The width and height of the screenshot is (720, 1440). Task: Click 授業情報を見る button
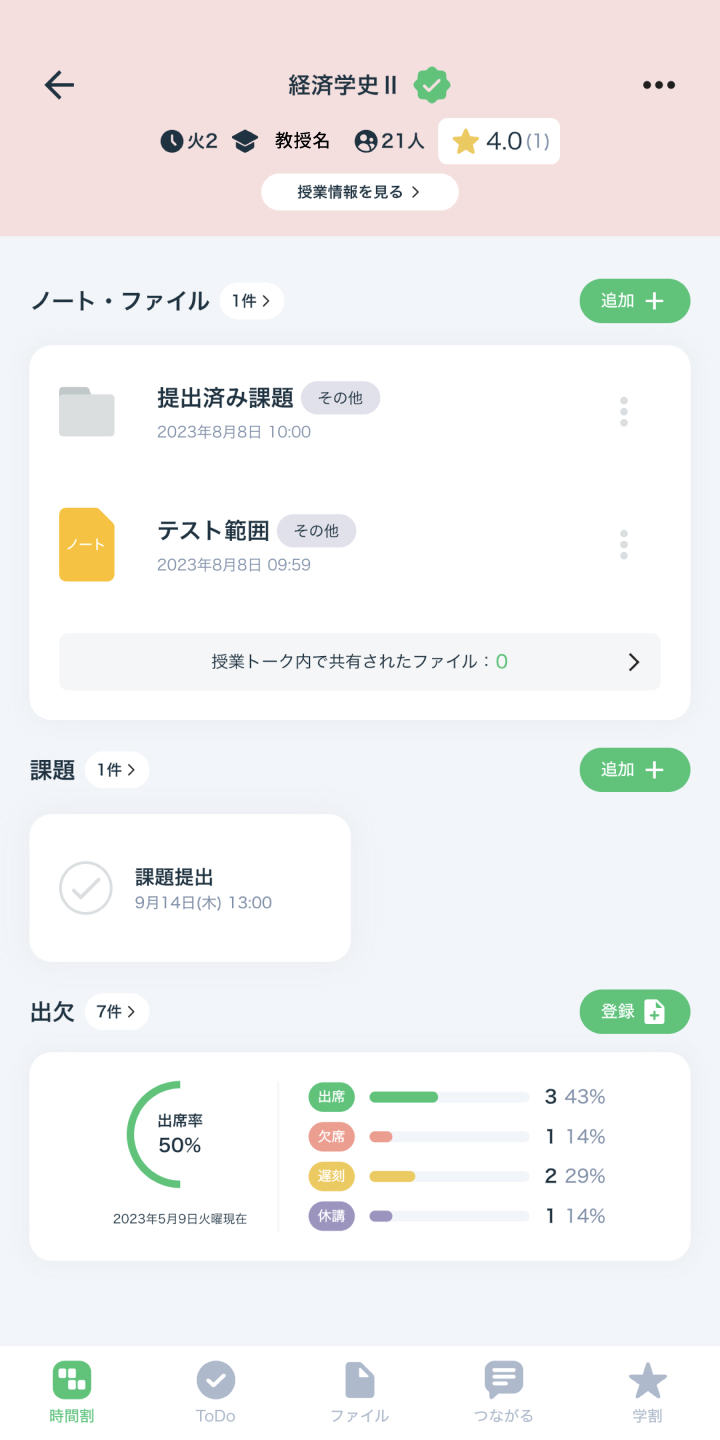[360, 192]
